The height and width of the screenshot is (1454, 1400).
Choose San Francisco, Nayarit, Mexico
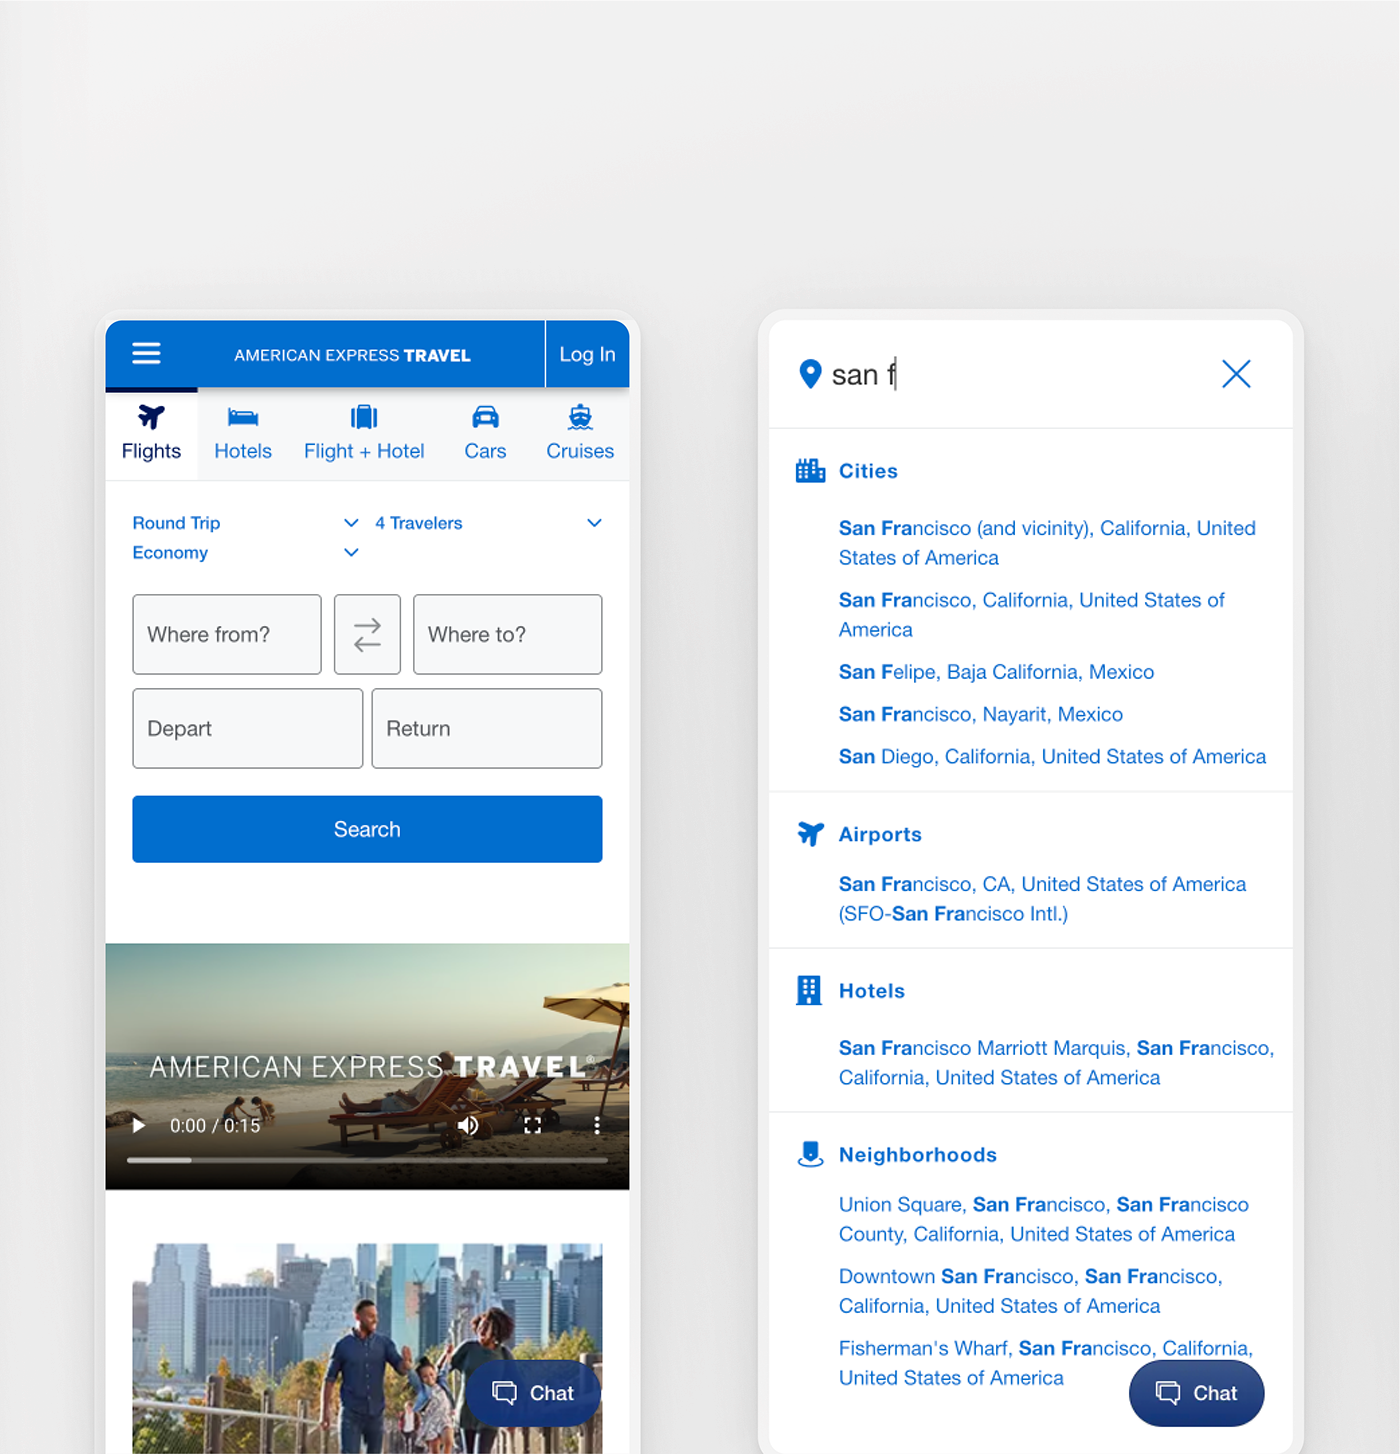(980, 714)
